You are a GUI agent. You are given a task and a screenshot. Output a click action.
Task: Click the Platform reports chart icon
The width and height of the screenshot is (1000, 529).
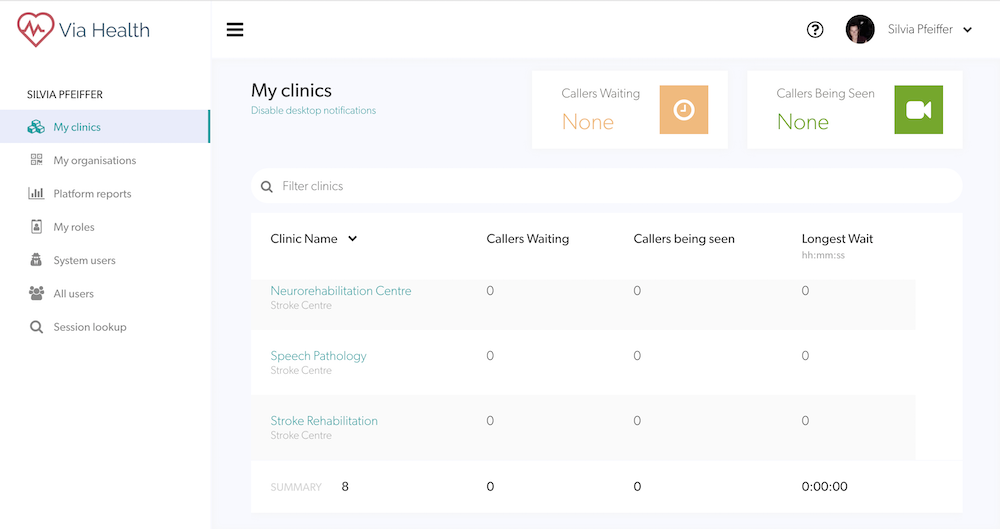pos(36,193)
